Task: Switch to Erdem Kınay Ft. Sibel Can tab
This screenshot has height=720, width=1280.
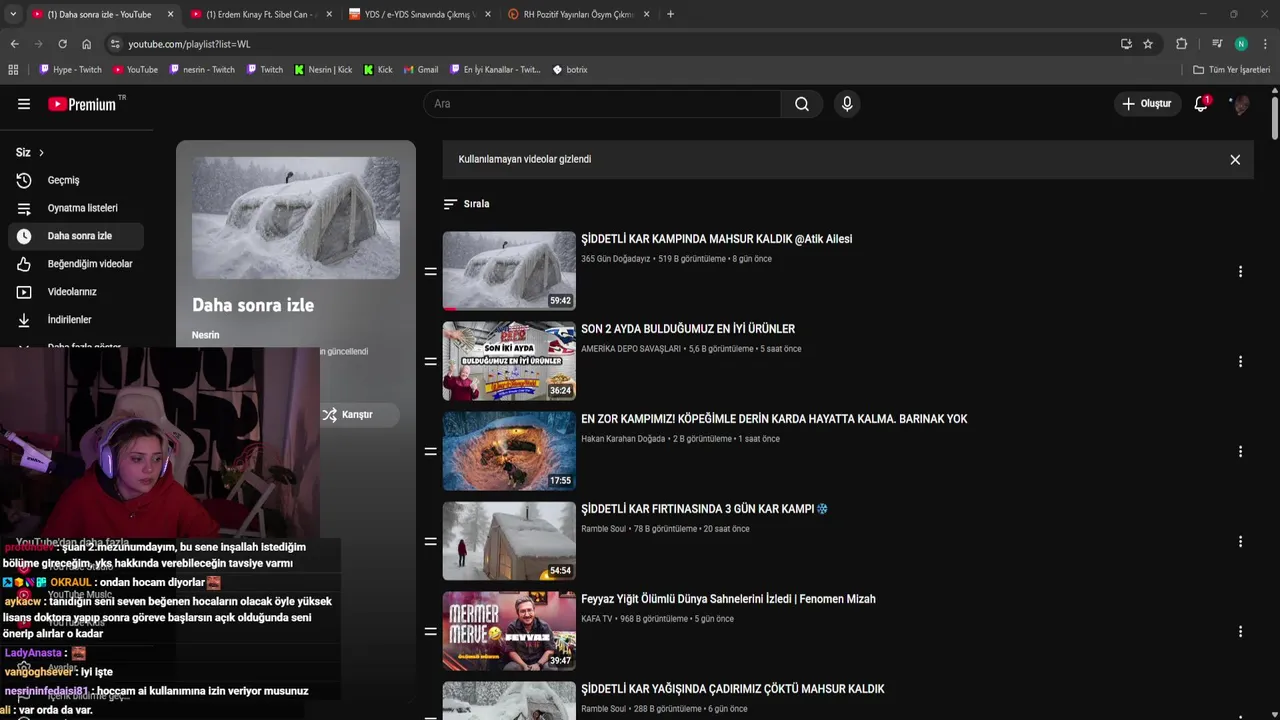Action: point(260,14)
